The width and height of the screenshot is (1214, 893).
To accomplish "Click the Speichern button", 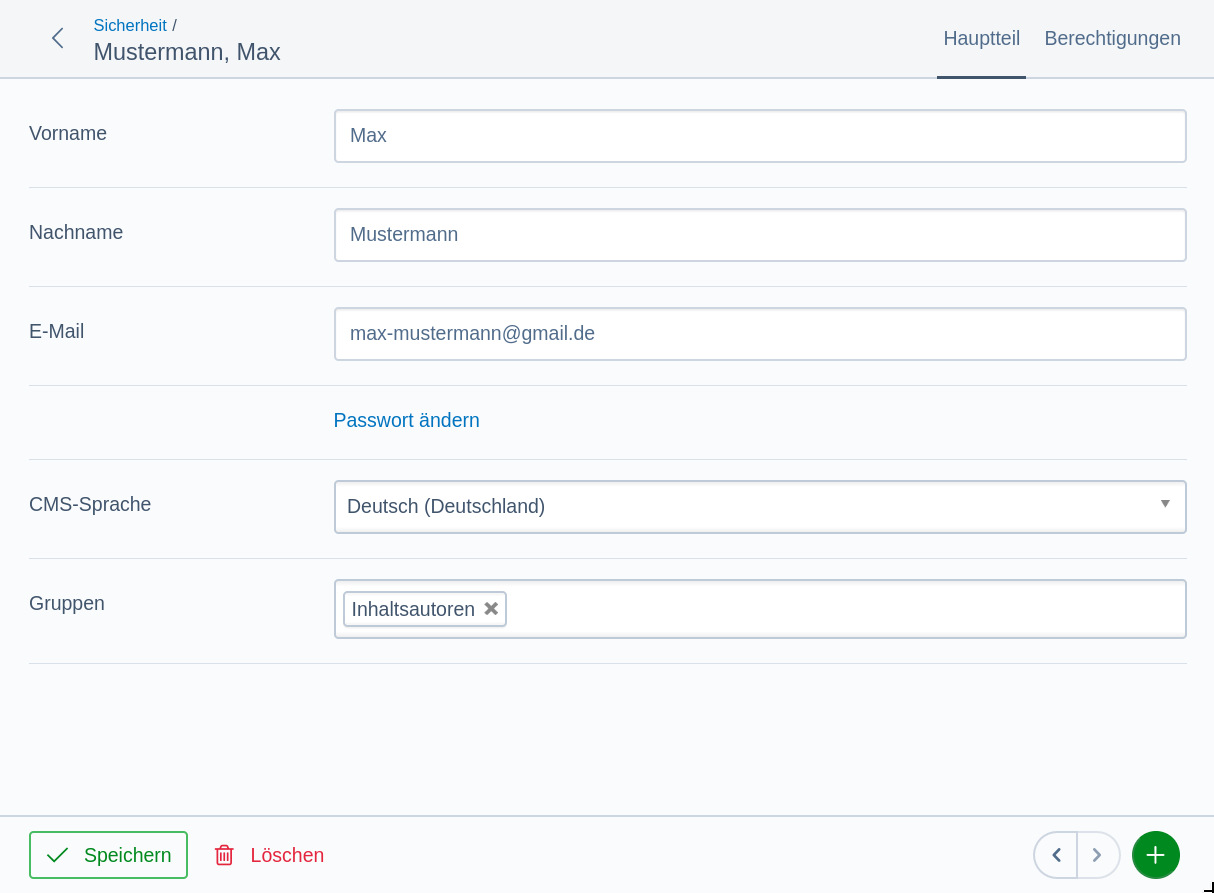I will coord(108,855).
